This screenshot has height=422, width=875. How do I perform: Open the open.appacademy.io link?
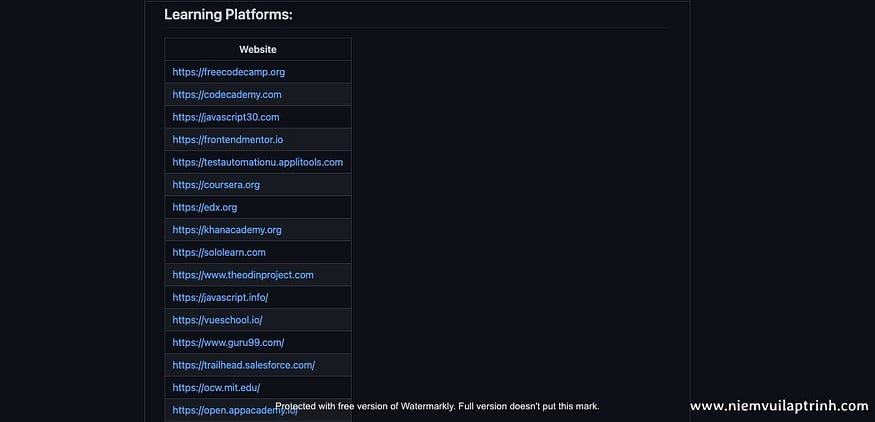(x=235, y=410)
